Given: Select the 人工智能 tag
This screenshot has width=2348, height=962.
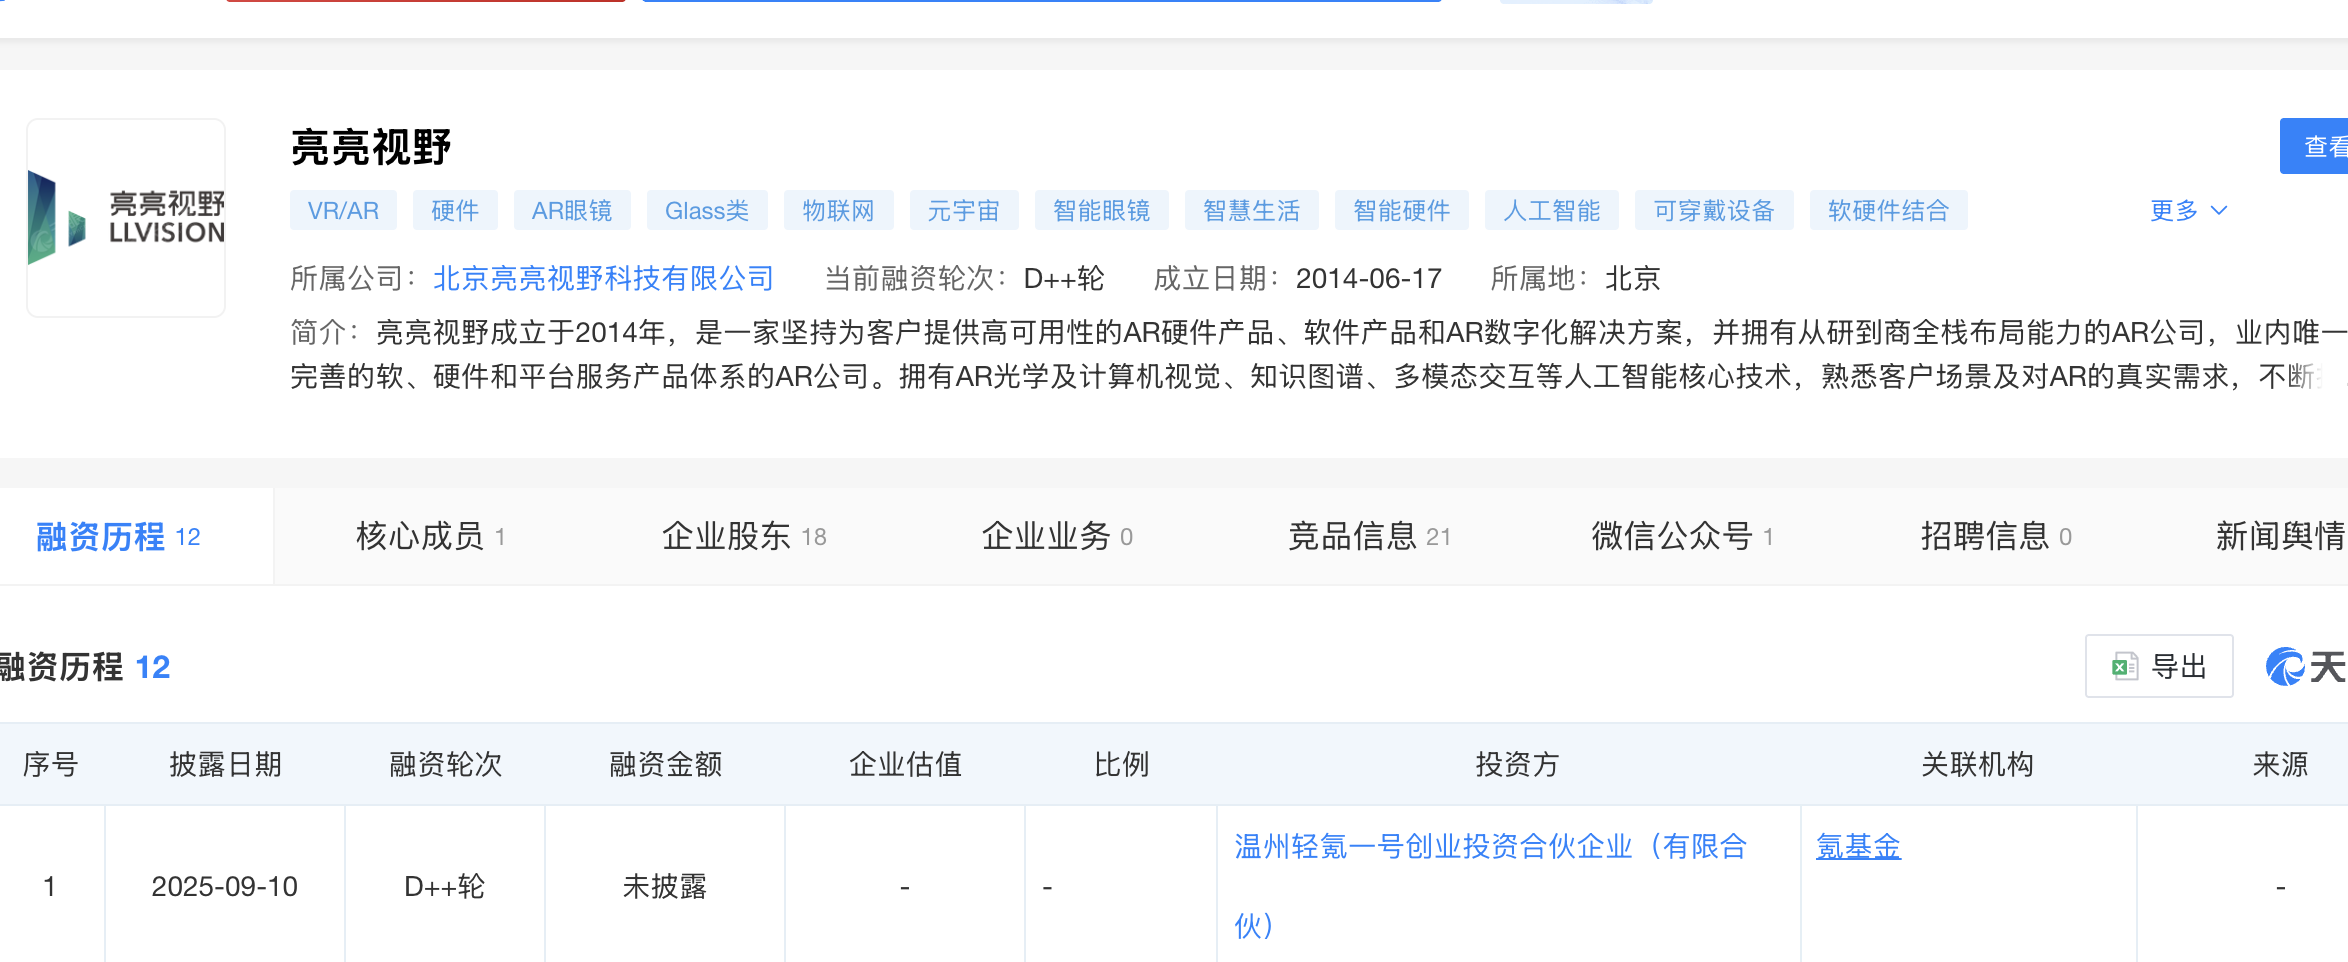Looking at the screenshot, I should pos(1552,211).
